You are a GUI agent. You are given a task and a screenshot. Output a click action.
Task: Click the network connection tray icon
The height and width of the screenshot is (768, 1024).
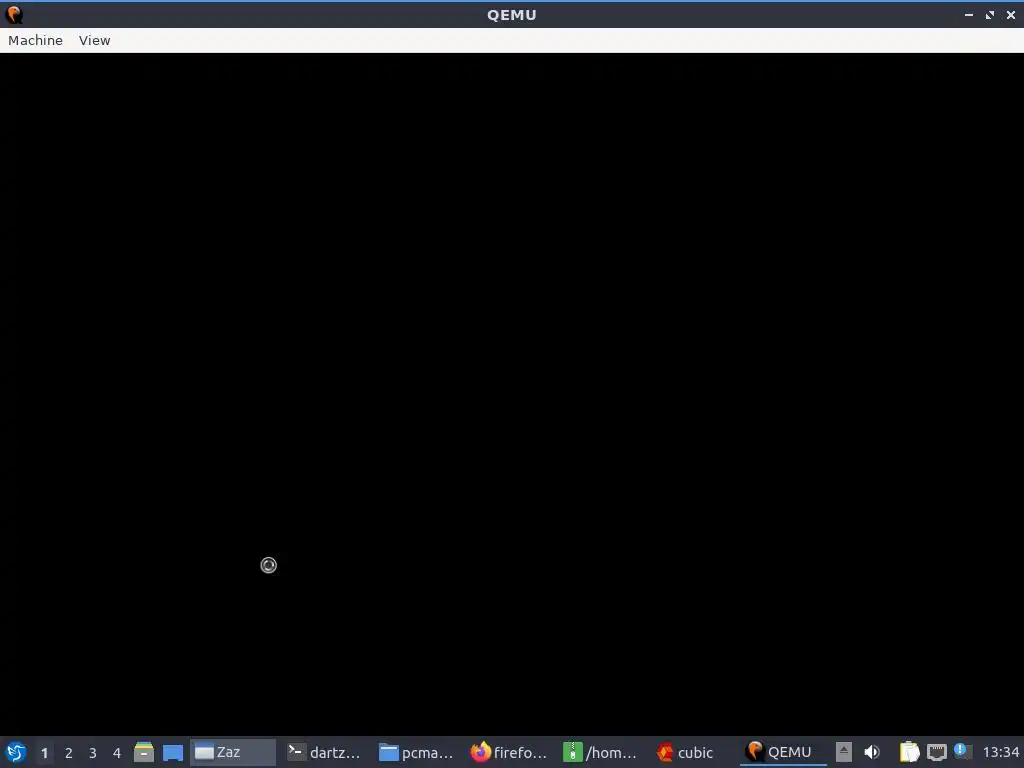pyautogui.click(x=937, y=752)
